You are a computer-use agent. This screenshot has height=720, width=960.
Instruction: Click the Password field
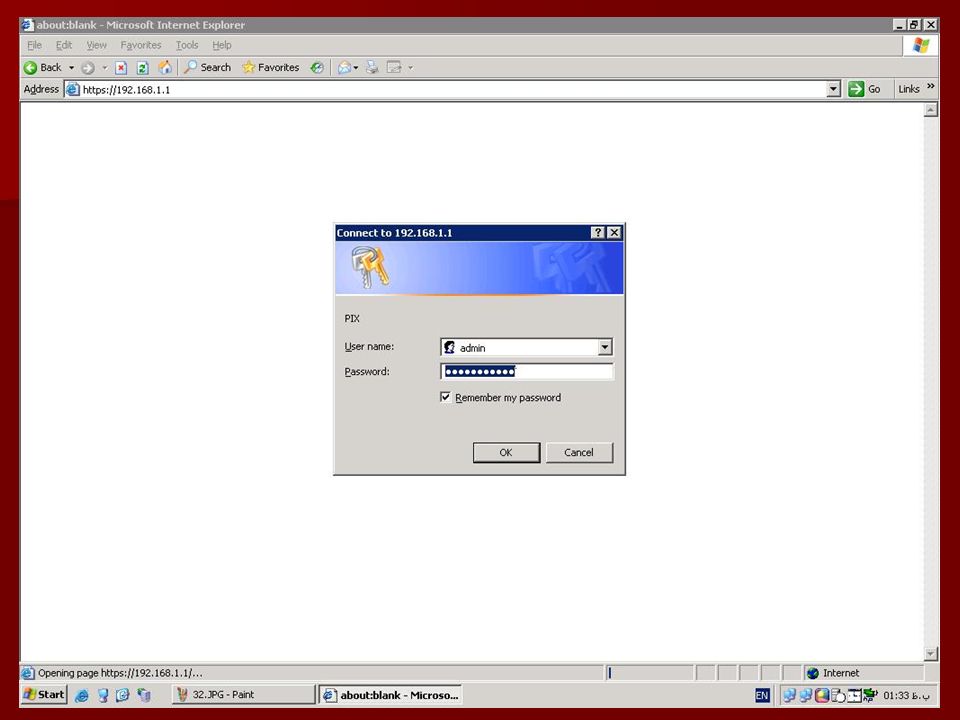[x=527, y=371]
